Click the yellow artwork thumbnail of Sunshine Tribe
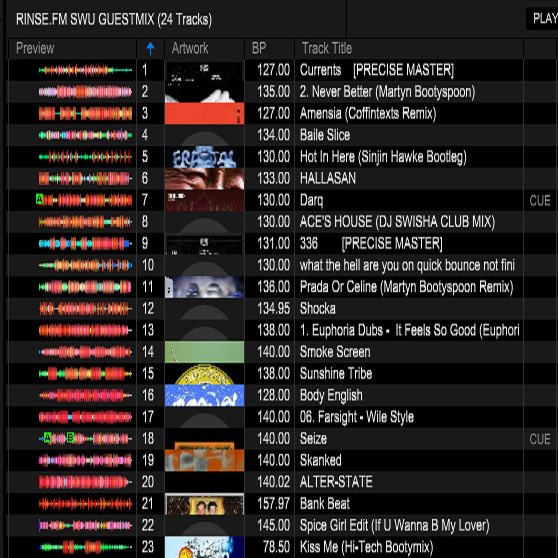The width and height of the screenshot is (558, 558). (x=205, y=374)
